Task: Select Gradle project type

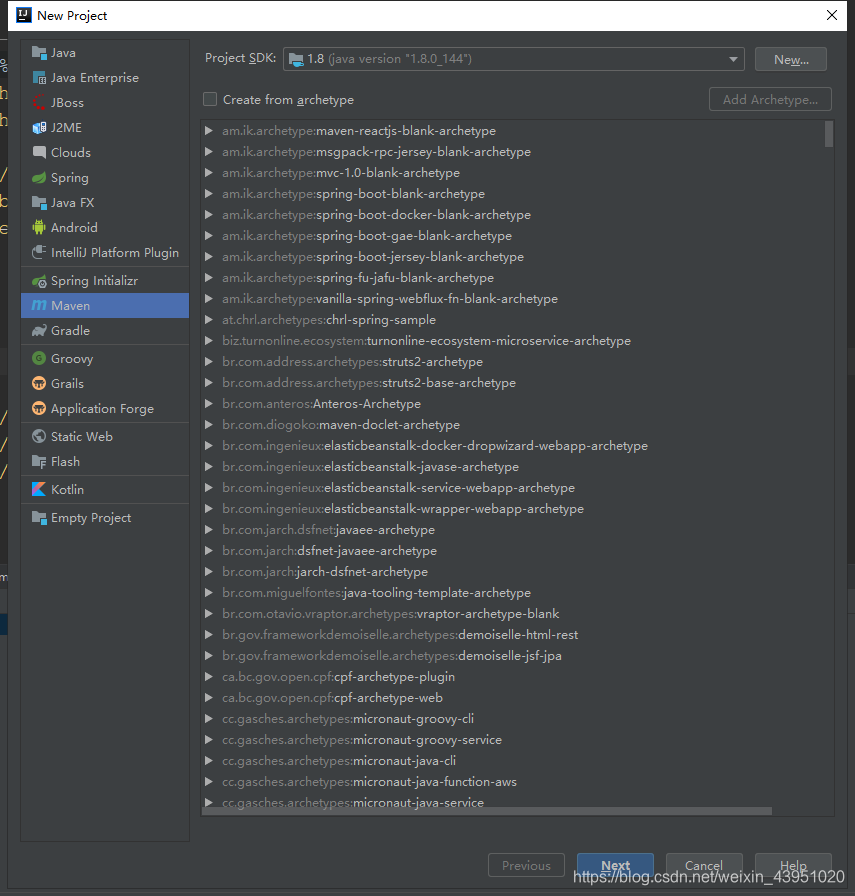Action: click(x=105, y=331)
